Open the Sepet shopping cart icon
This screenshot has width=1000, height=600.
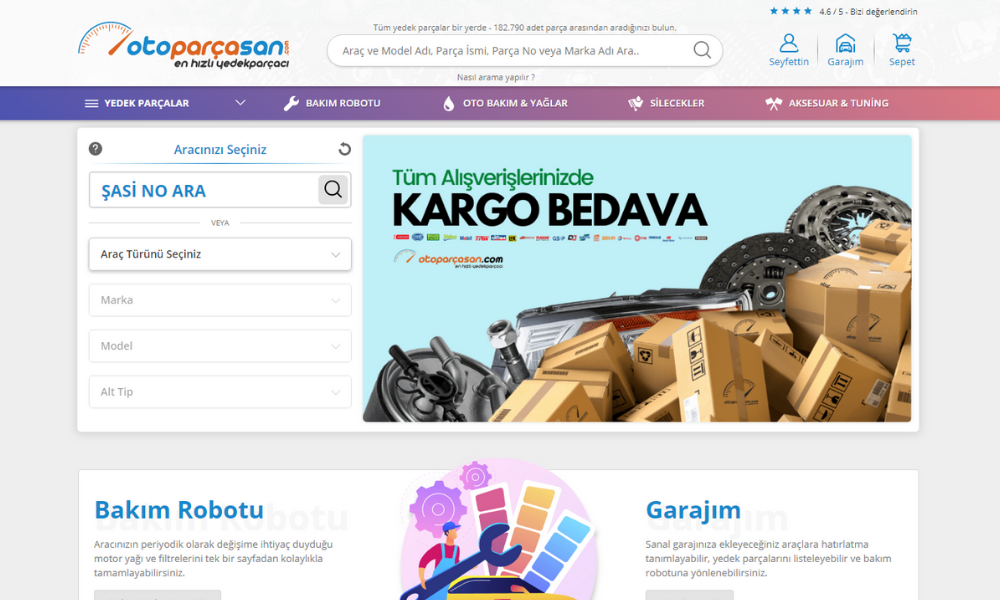click(x=902, y=44)
